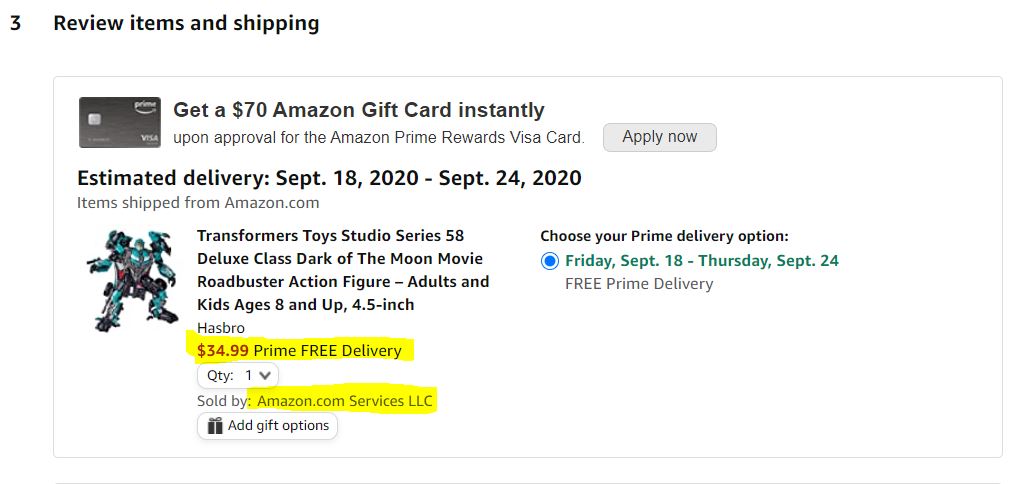Viewport: 1021px width, 484px height.
Task: Click the Items shipped from Amazon.com text
Action: [x=198, y=202]
